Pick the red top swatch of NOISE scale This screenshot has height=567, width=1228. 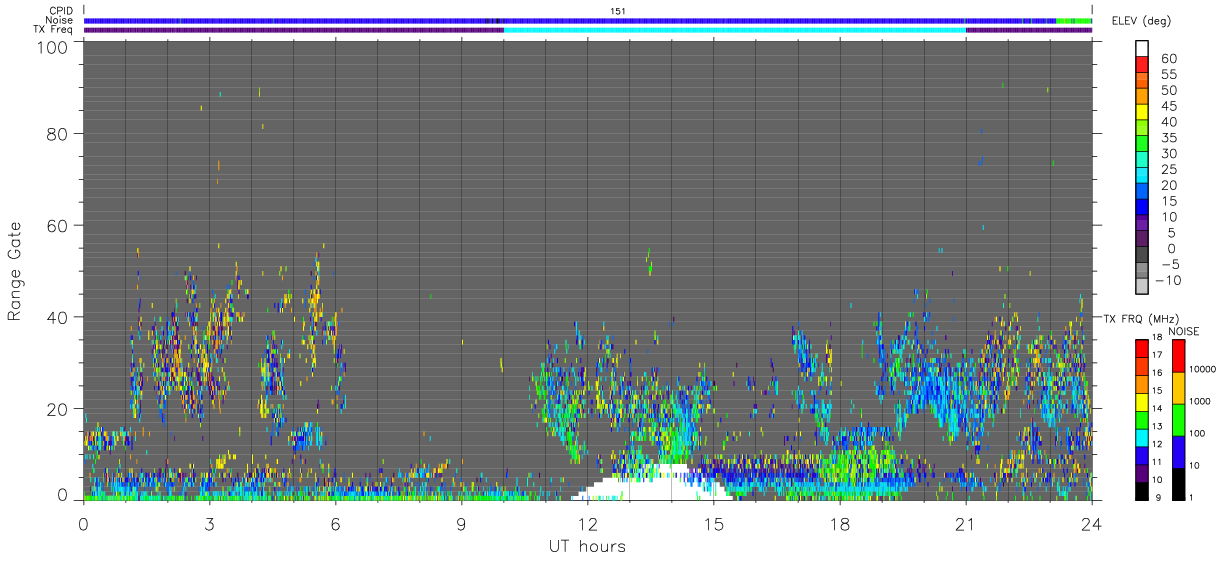point(1179,356)
